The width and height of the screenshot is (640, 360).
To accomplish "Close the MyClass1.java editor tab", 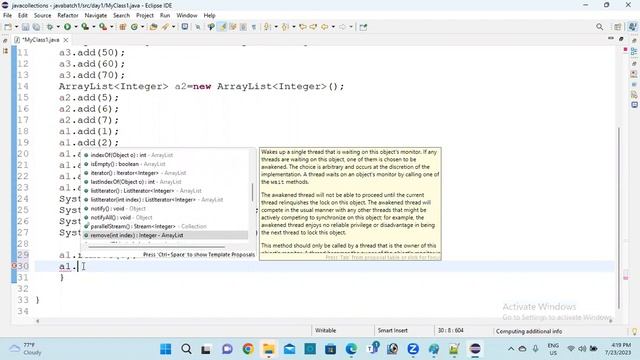I will 66,40.
